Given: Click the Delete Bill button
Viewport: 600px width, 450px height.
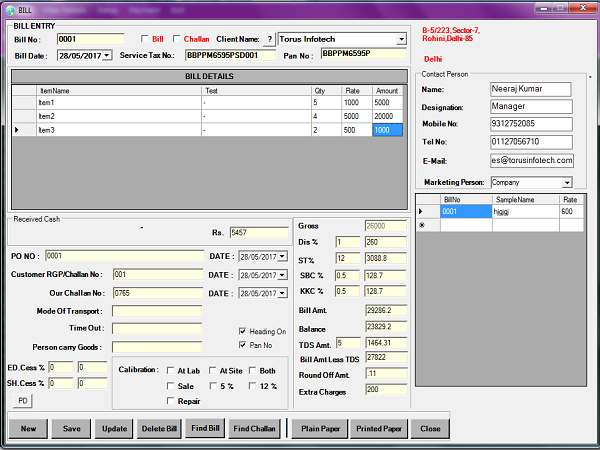Looking at the screenshot, I should [159, 429].
